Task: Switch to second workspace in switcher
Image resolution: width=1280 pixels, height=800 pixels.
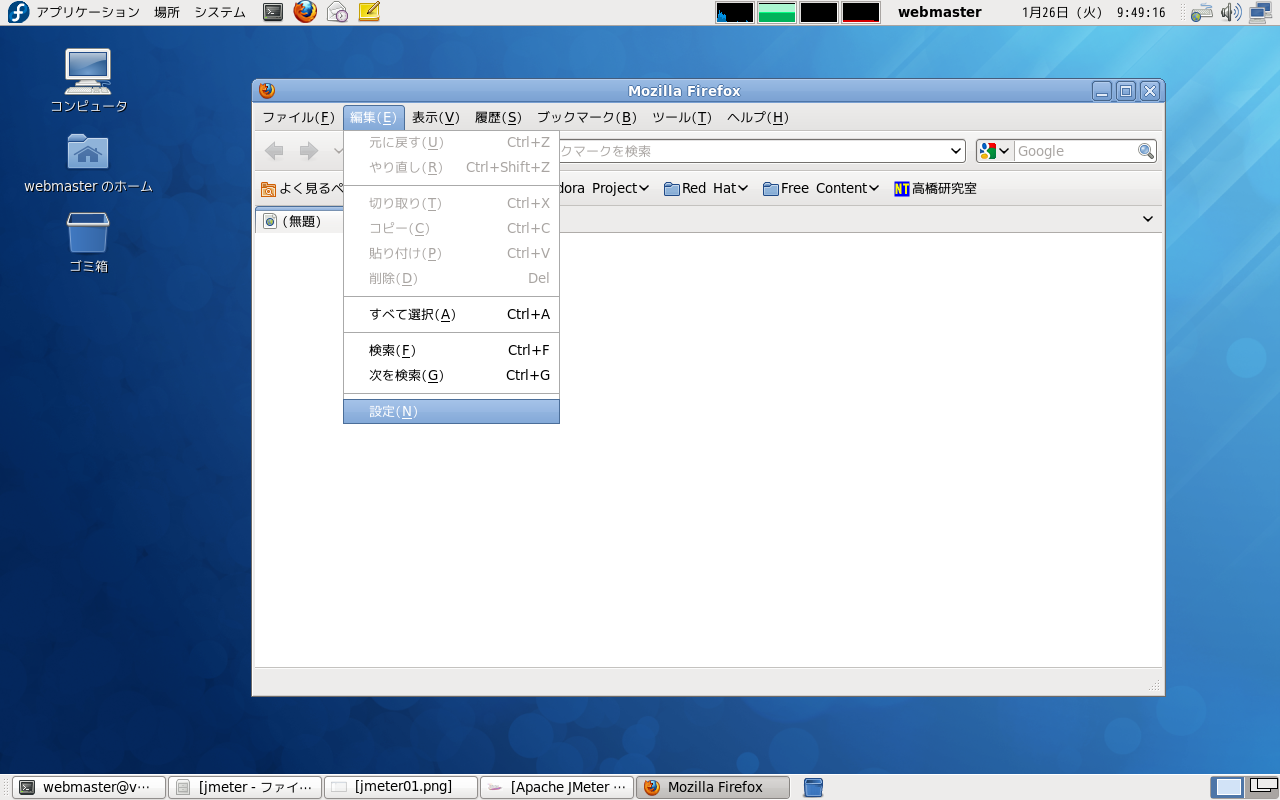Action: click(1263, 788)
